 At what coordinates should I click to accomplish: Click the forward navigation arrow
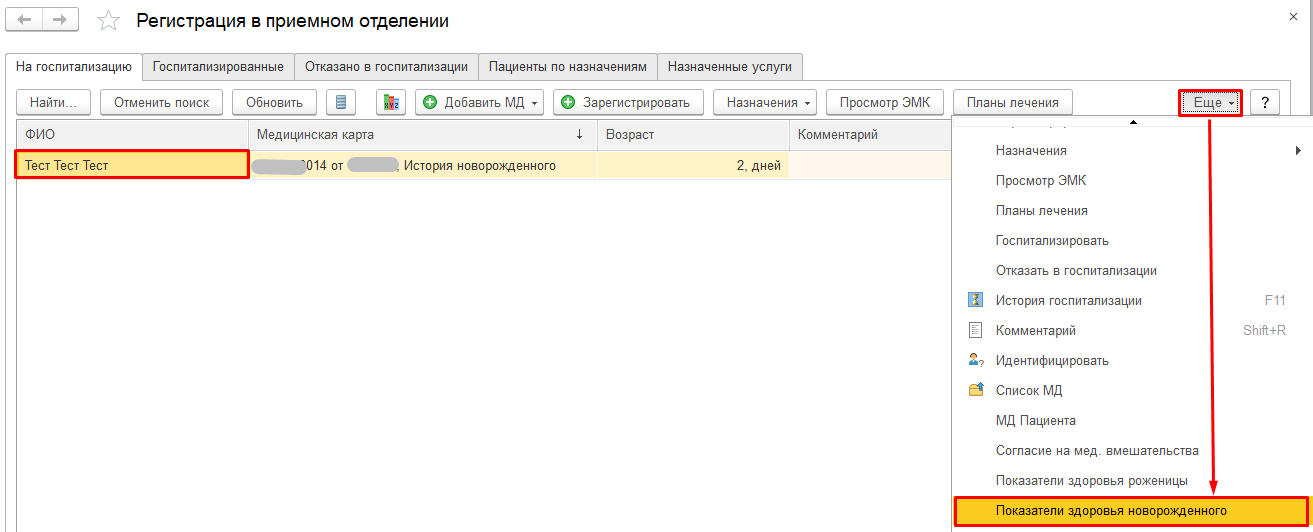point(60,20)
